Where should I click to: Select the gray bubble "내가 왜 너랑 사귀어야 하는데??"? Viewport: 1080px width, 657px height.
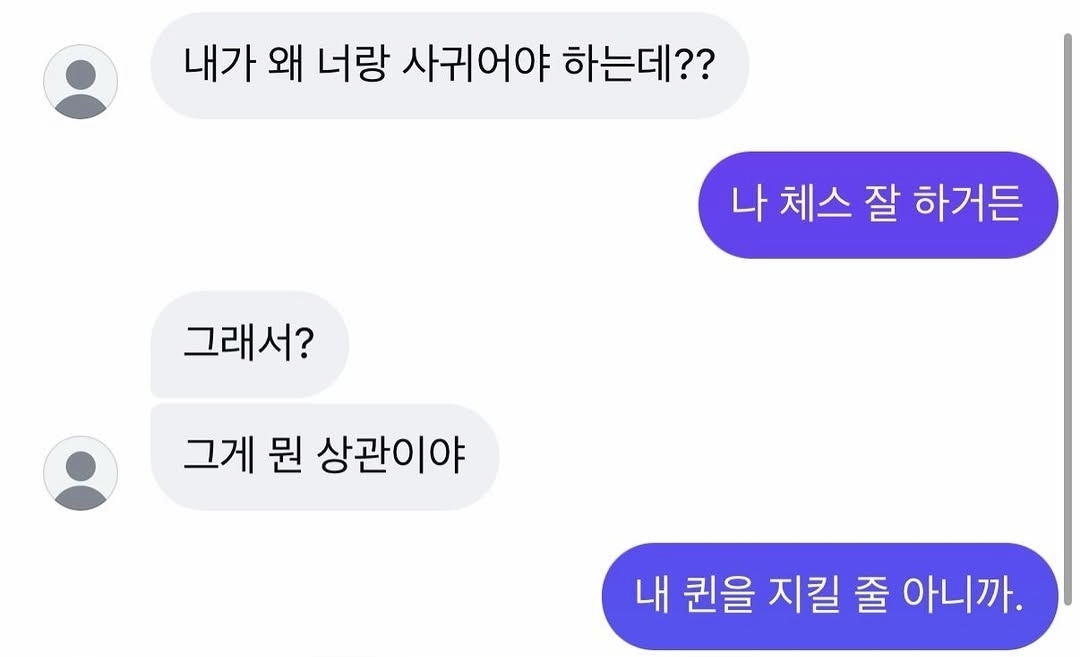(449, 65)
